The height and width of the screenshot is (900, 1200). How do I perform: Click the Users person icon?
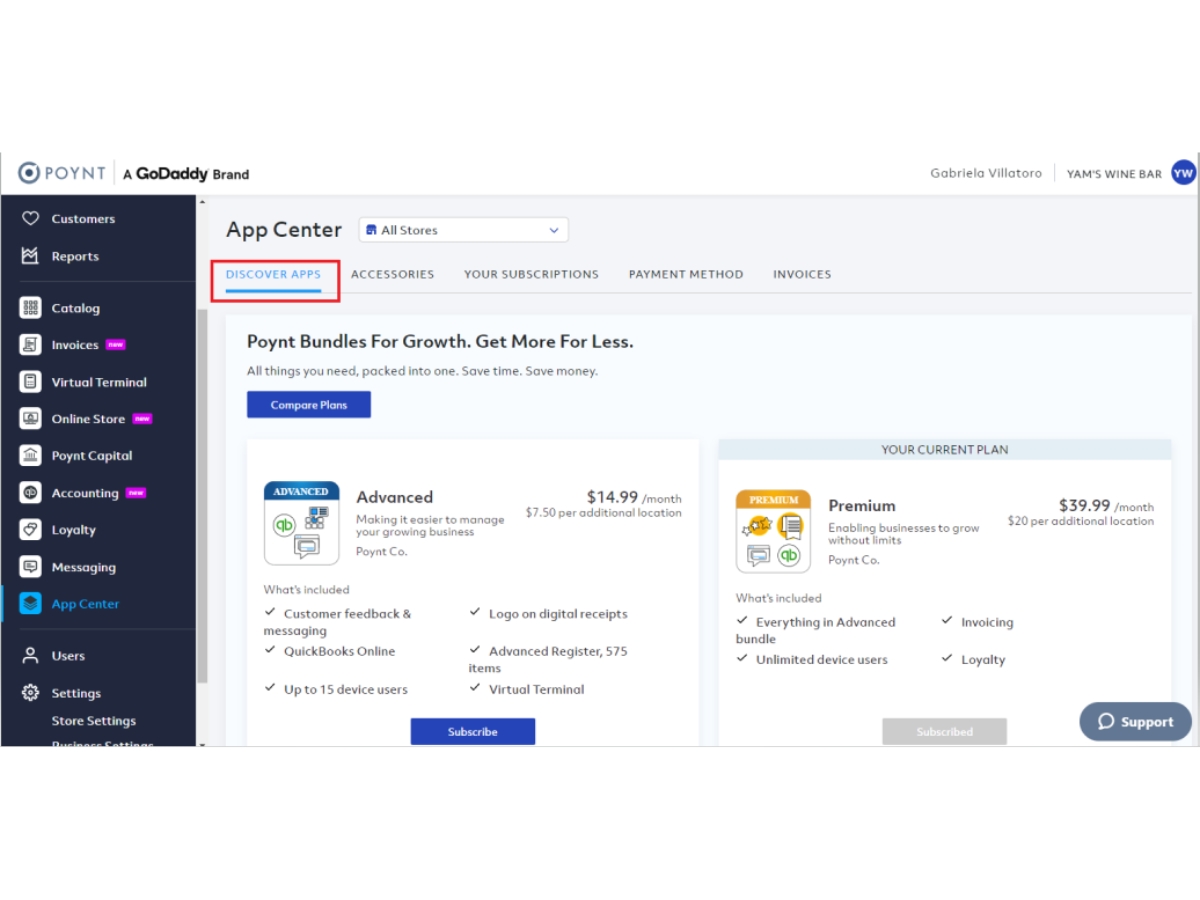[x=30, y=656]
